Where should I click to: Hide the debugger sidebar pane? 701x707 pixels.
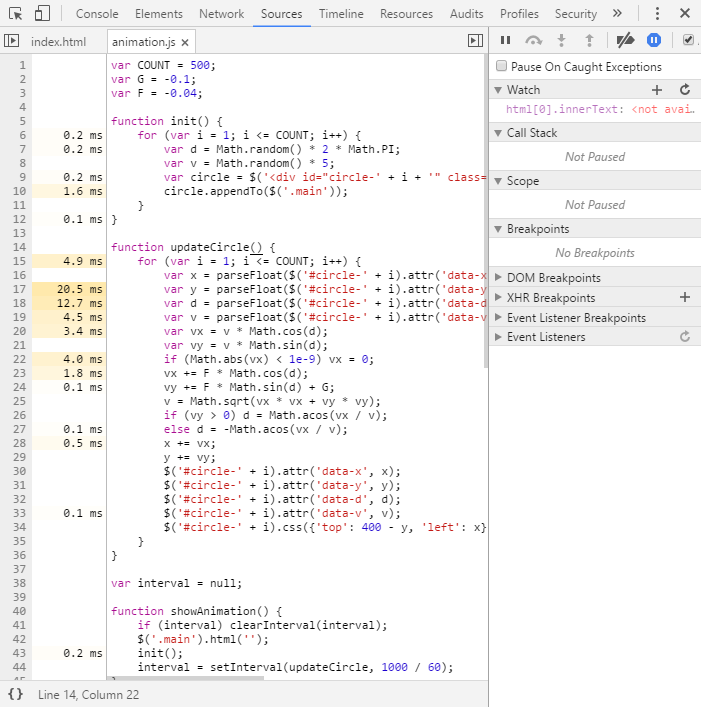[x=475, y=41]
